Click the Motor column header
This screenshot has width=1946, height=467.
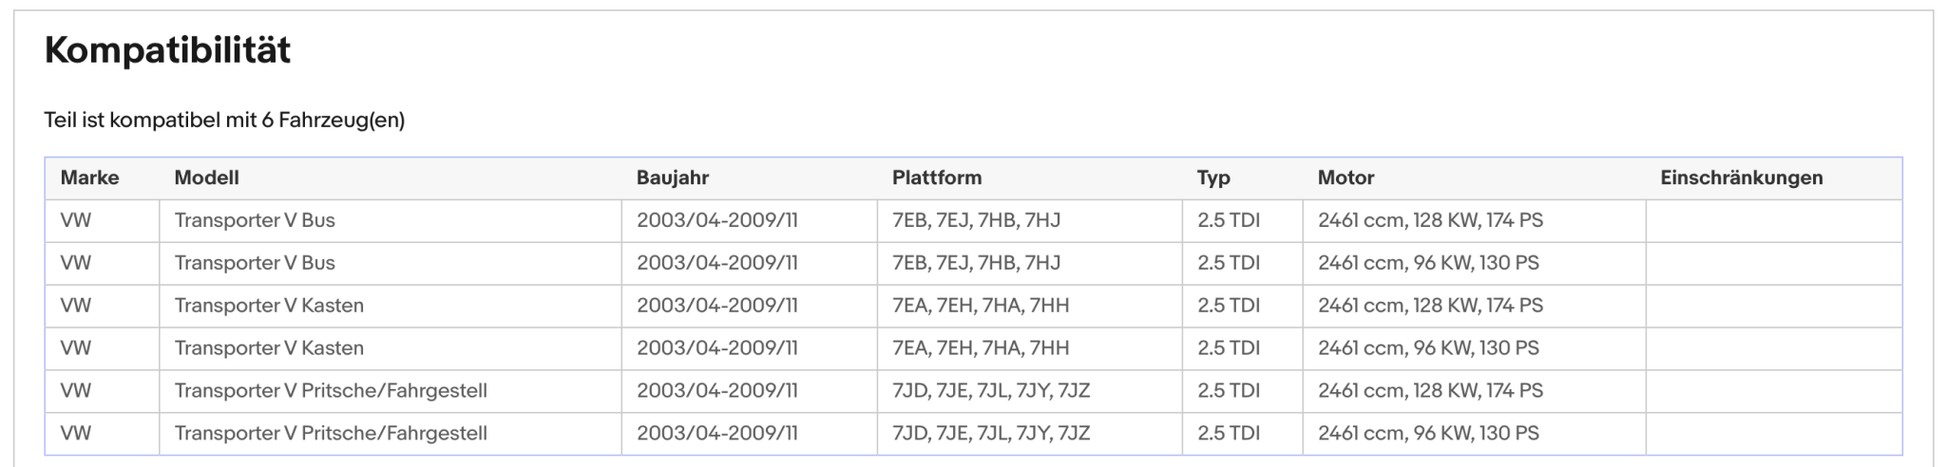coord(1345,178)
